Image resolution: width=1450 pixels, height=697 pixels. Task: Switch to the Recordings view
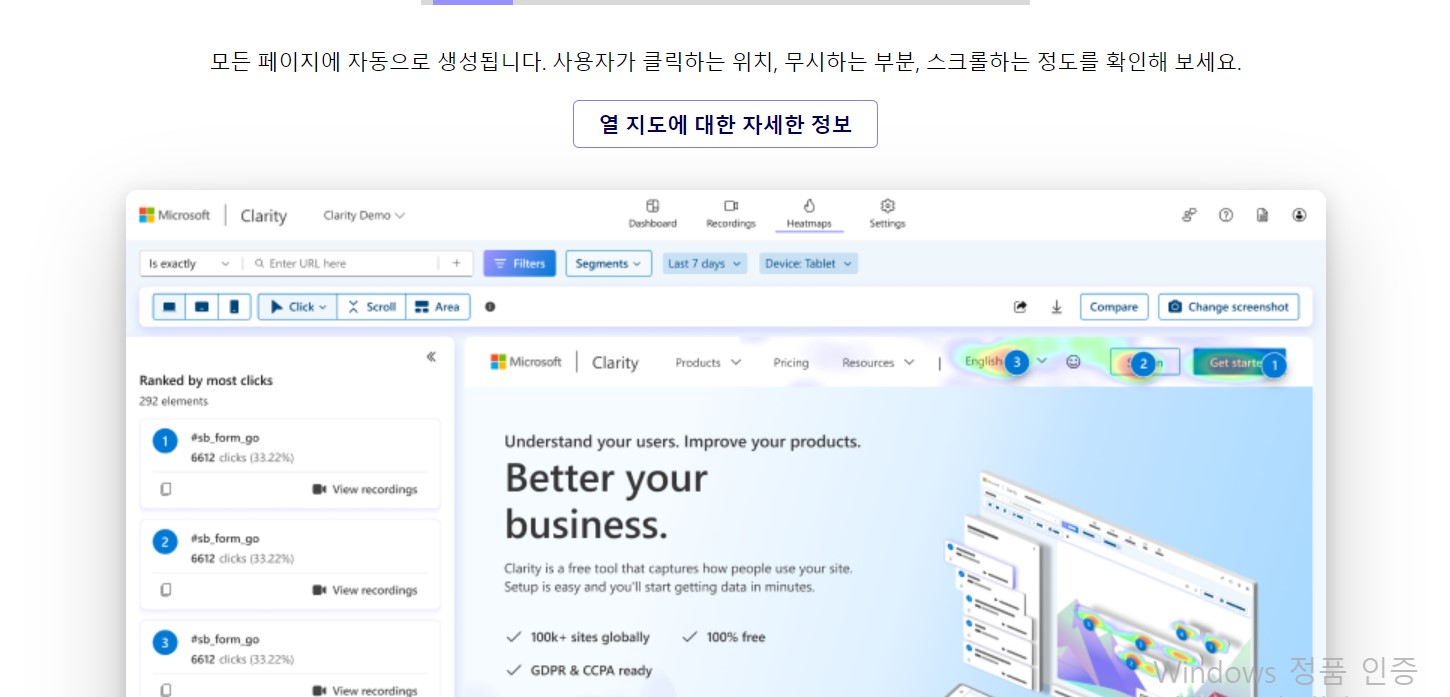tap(730, 214)
